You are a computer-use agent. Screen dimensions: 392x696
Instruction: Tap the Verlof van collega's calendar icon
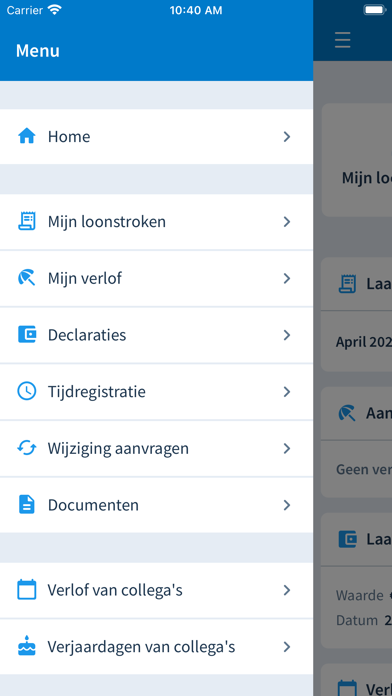pyautogui.click(x=27, y=590)
